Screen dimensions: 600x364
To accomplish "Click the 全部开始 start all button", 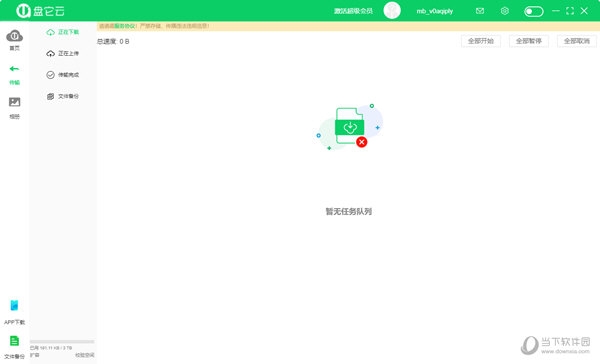I will (x=481, y=41).
